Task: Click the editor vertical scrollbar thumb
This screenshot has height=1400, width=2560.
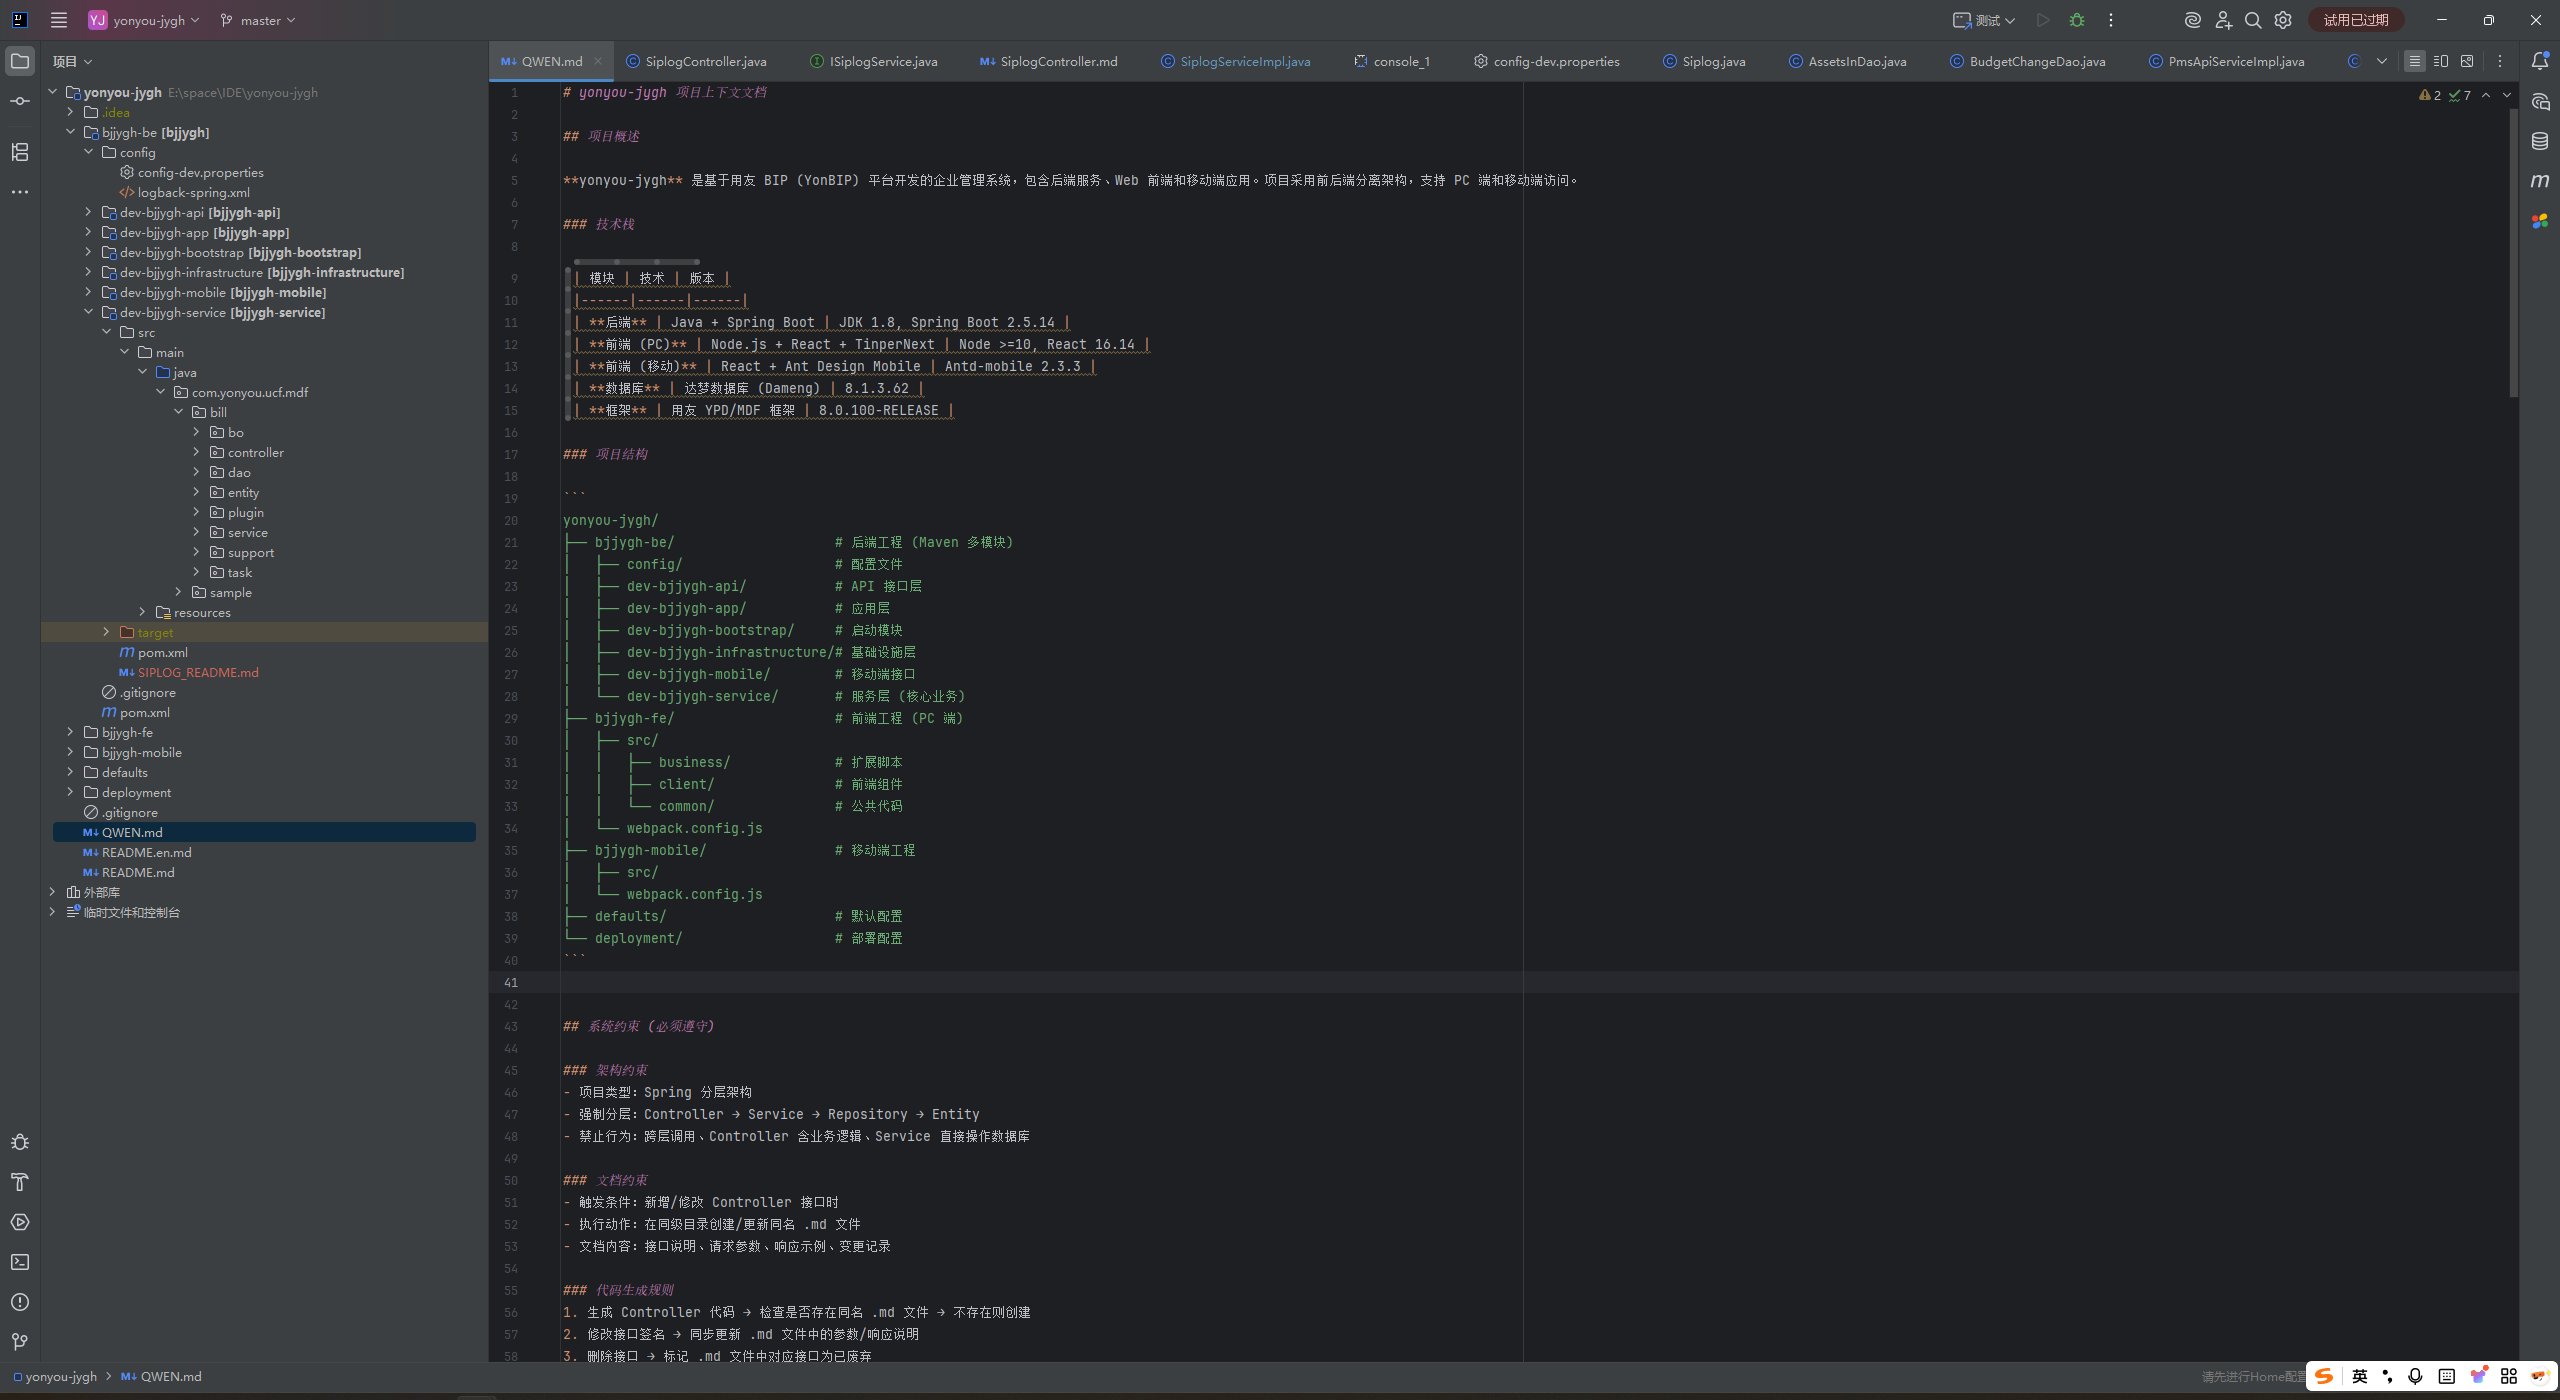Action: tap(2514, 253)
